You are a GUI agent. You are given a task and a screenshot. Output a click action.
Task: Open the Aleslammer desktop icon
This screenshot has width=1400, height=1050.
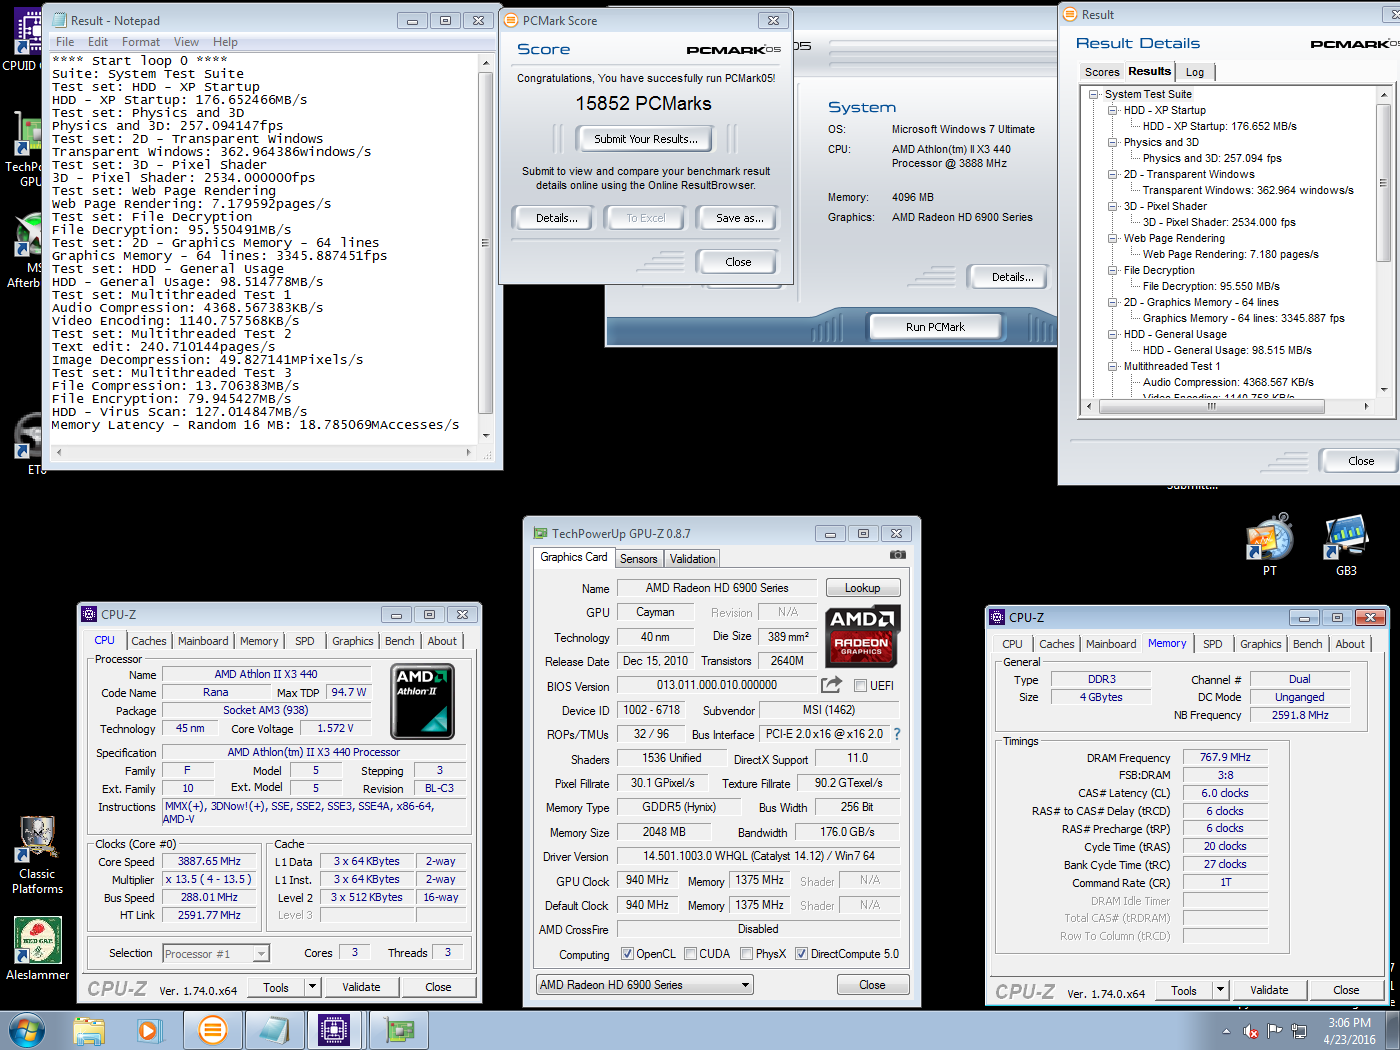coord(38,948)
